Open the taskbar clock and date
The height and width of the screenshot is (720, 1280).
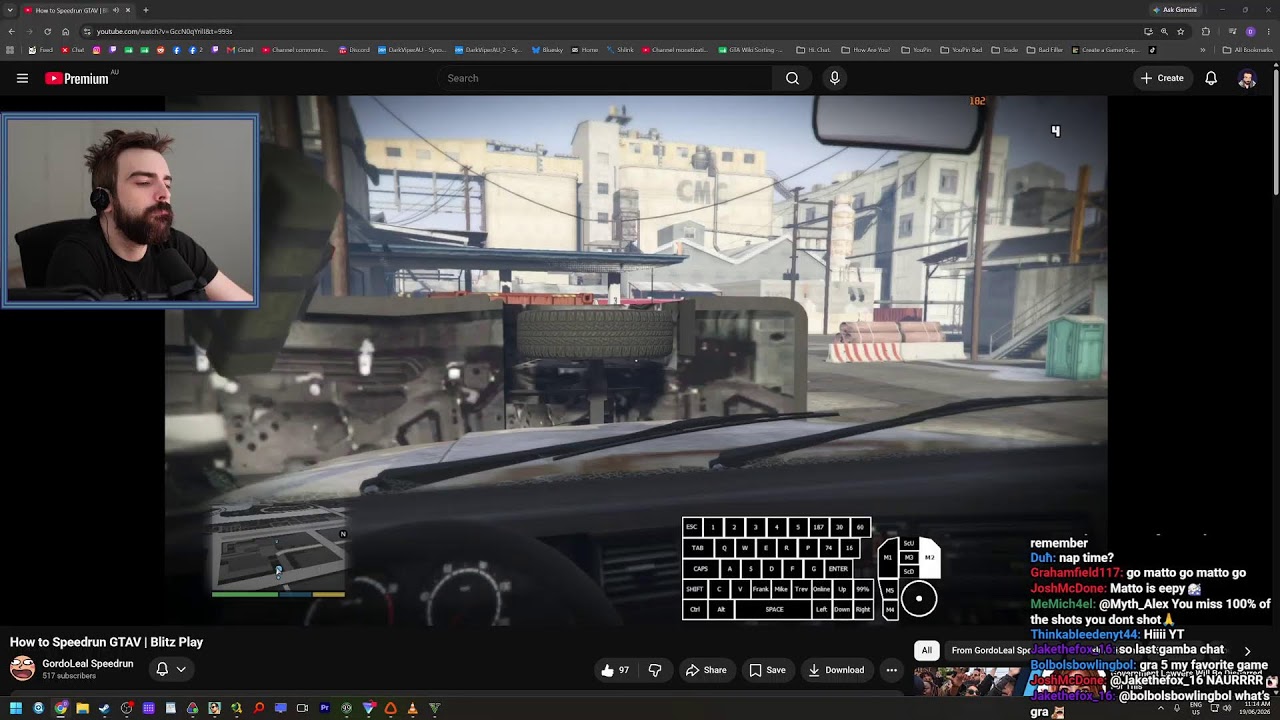1254,708
